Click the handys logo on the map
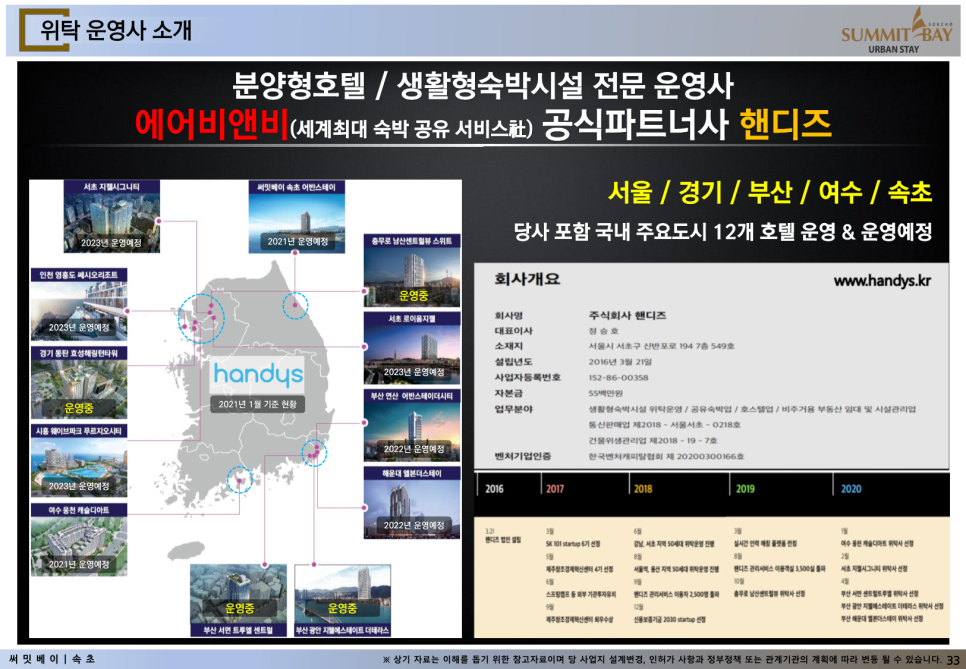This screenshot has height=669, width=966. pos(257,375)
